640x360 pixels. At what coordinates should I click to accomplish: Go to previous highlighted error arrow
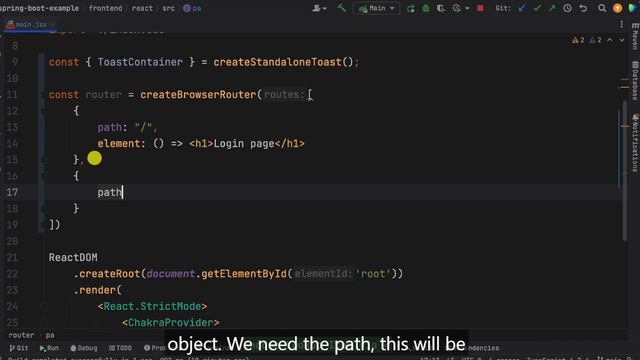tap(610, 40)
